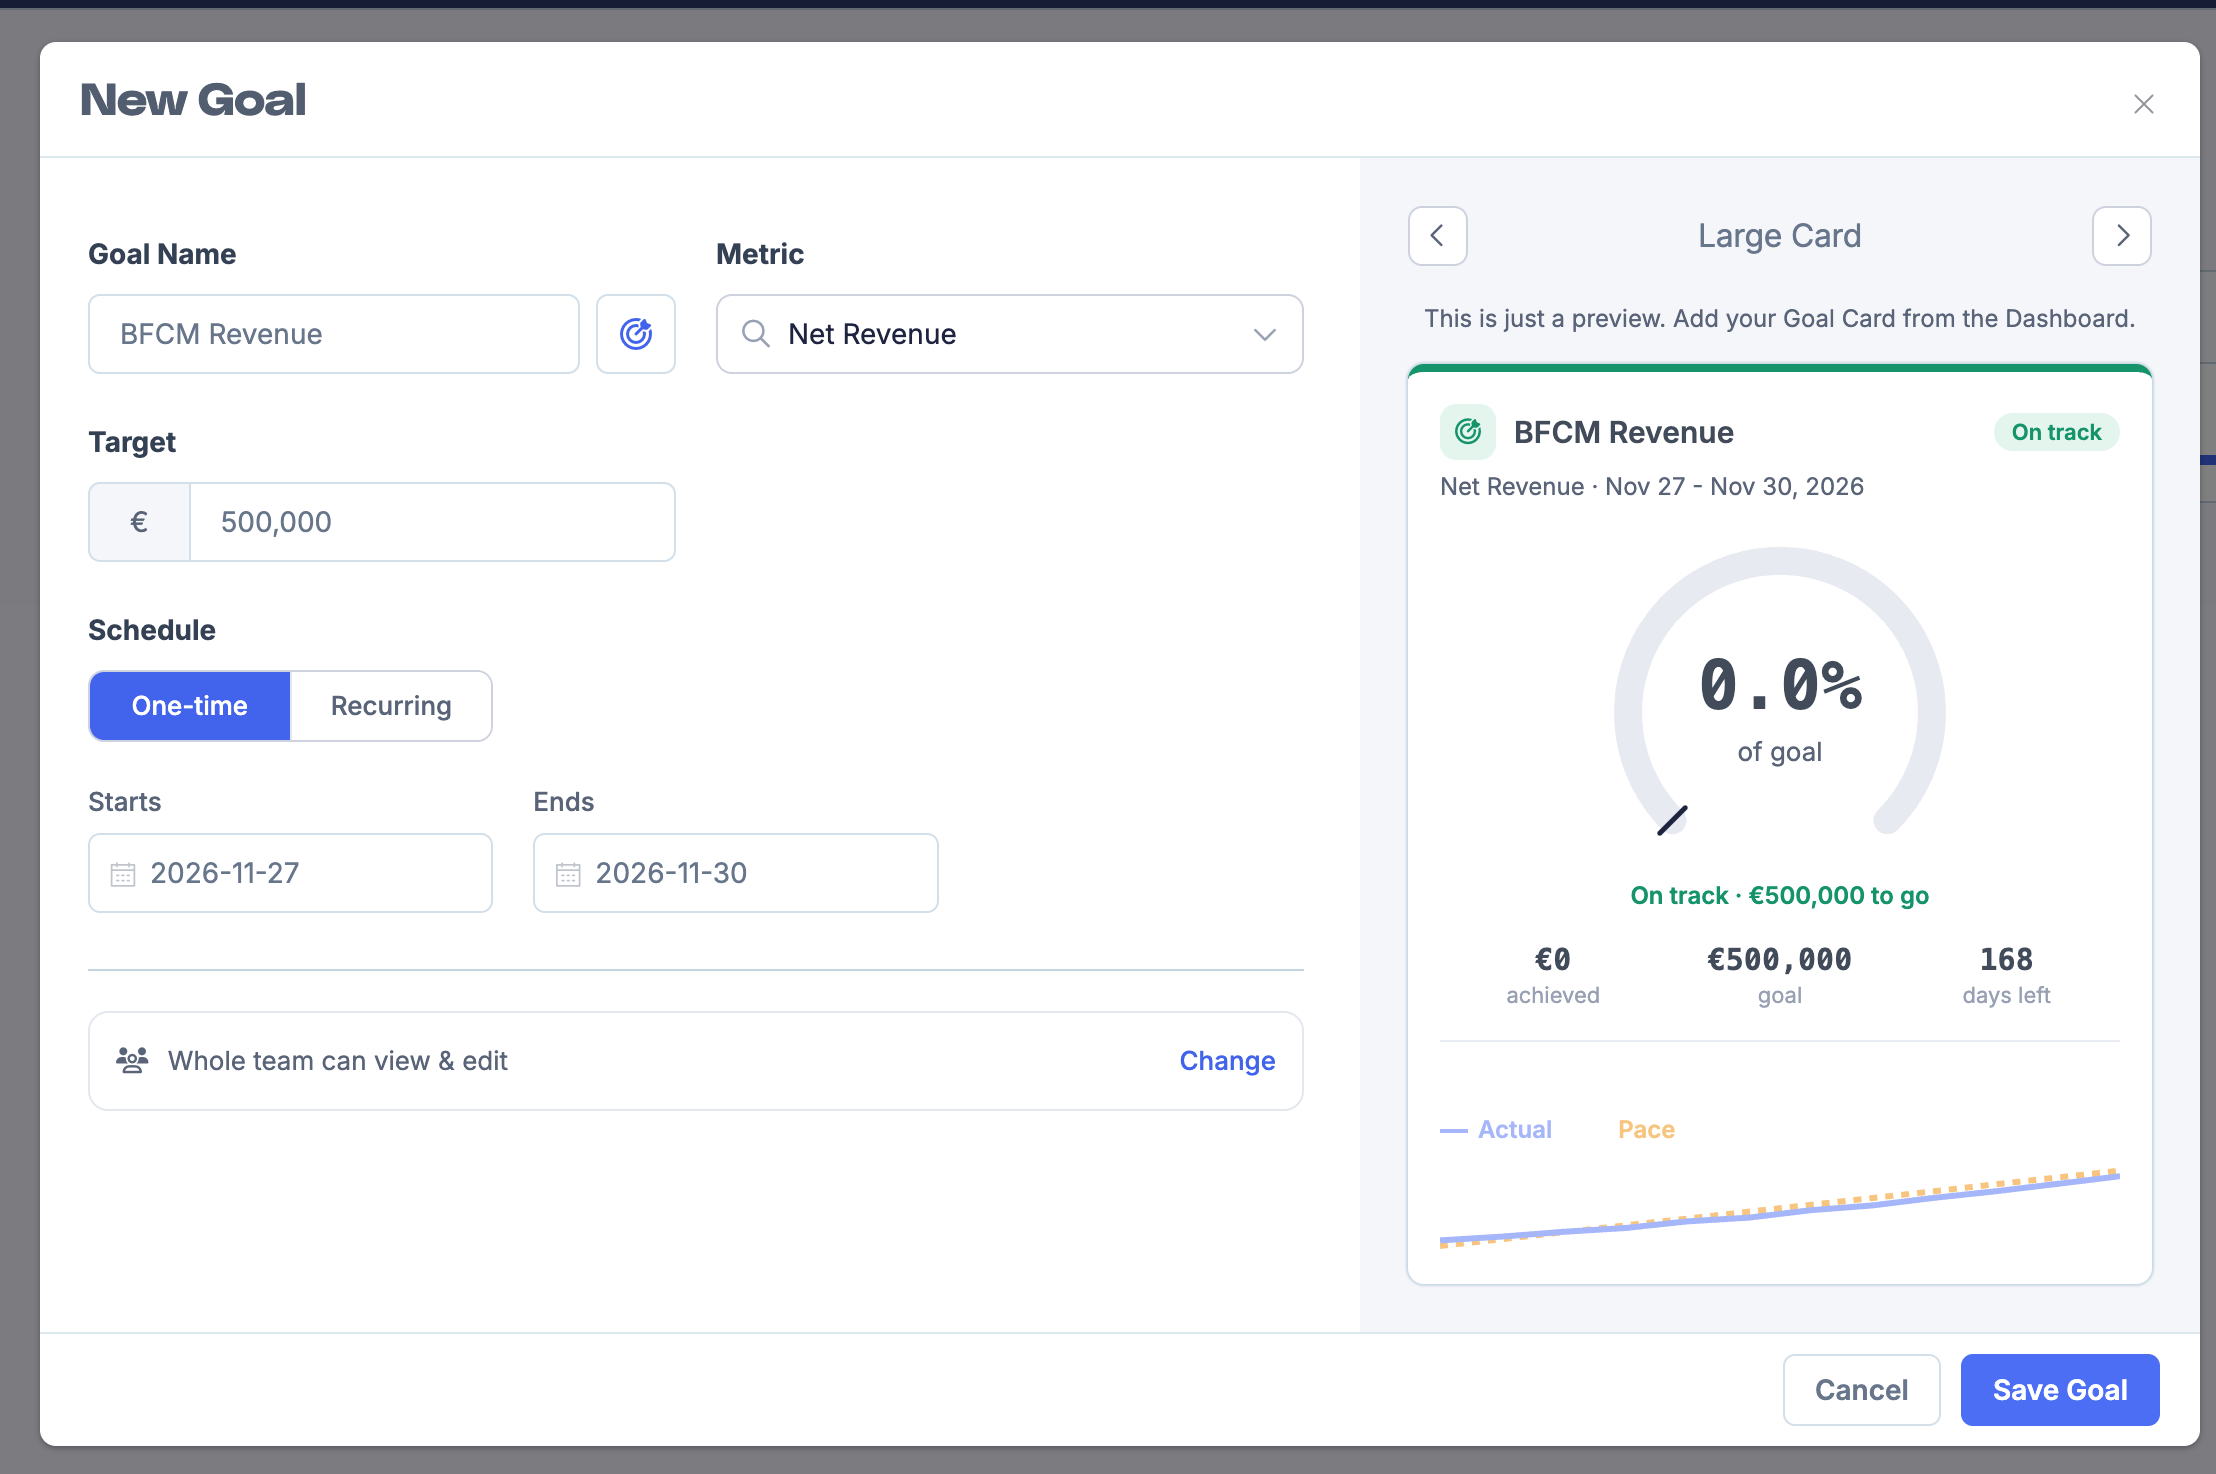The height and width of the screenshot is (1474, 2216).
Task: Click 'On track · €500,000 to go' text
Action: [x=1780, y=896]
